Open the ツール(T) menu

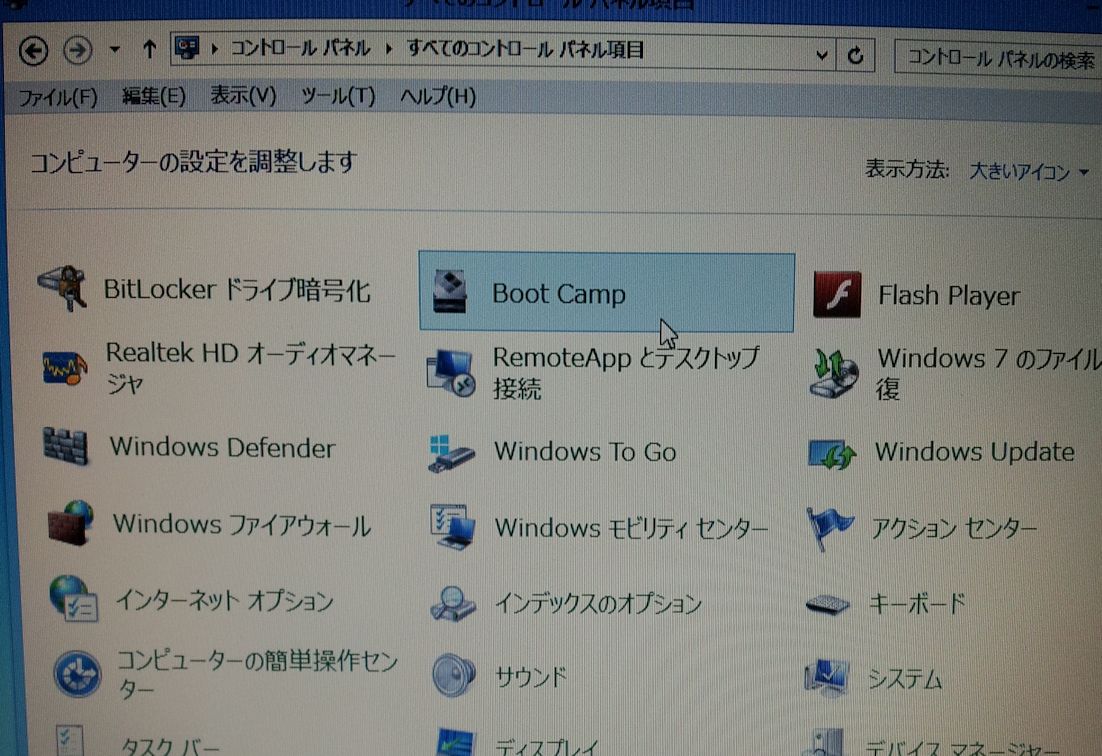[338, 96]
